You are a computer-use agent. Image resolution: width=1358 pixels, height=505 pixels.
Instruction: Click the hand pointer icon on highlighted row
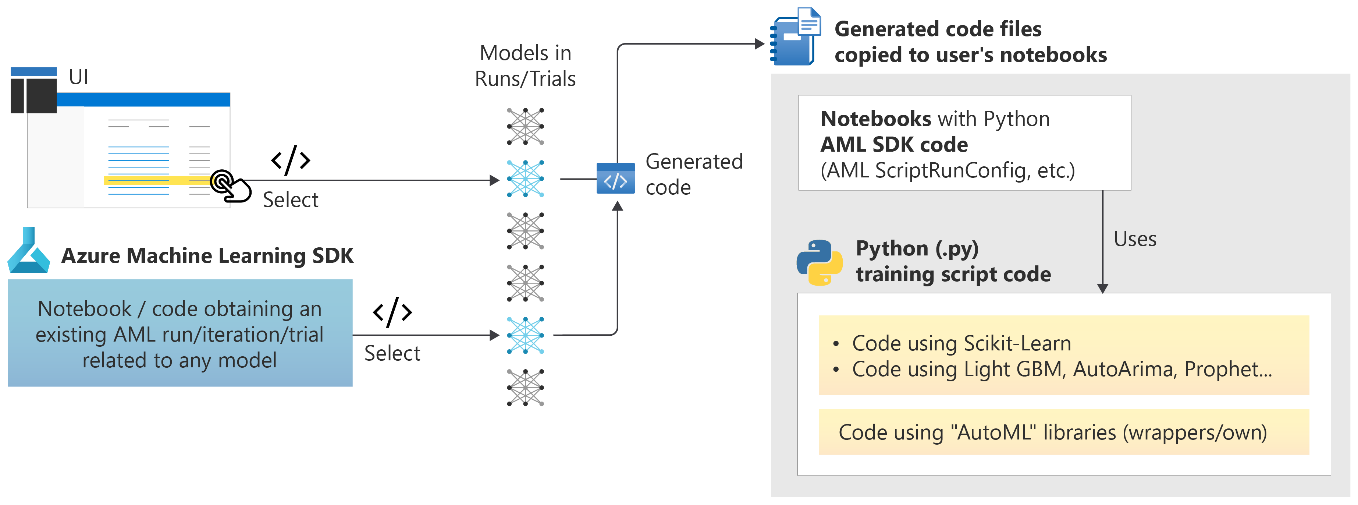[231, 185]
